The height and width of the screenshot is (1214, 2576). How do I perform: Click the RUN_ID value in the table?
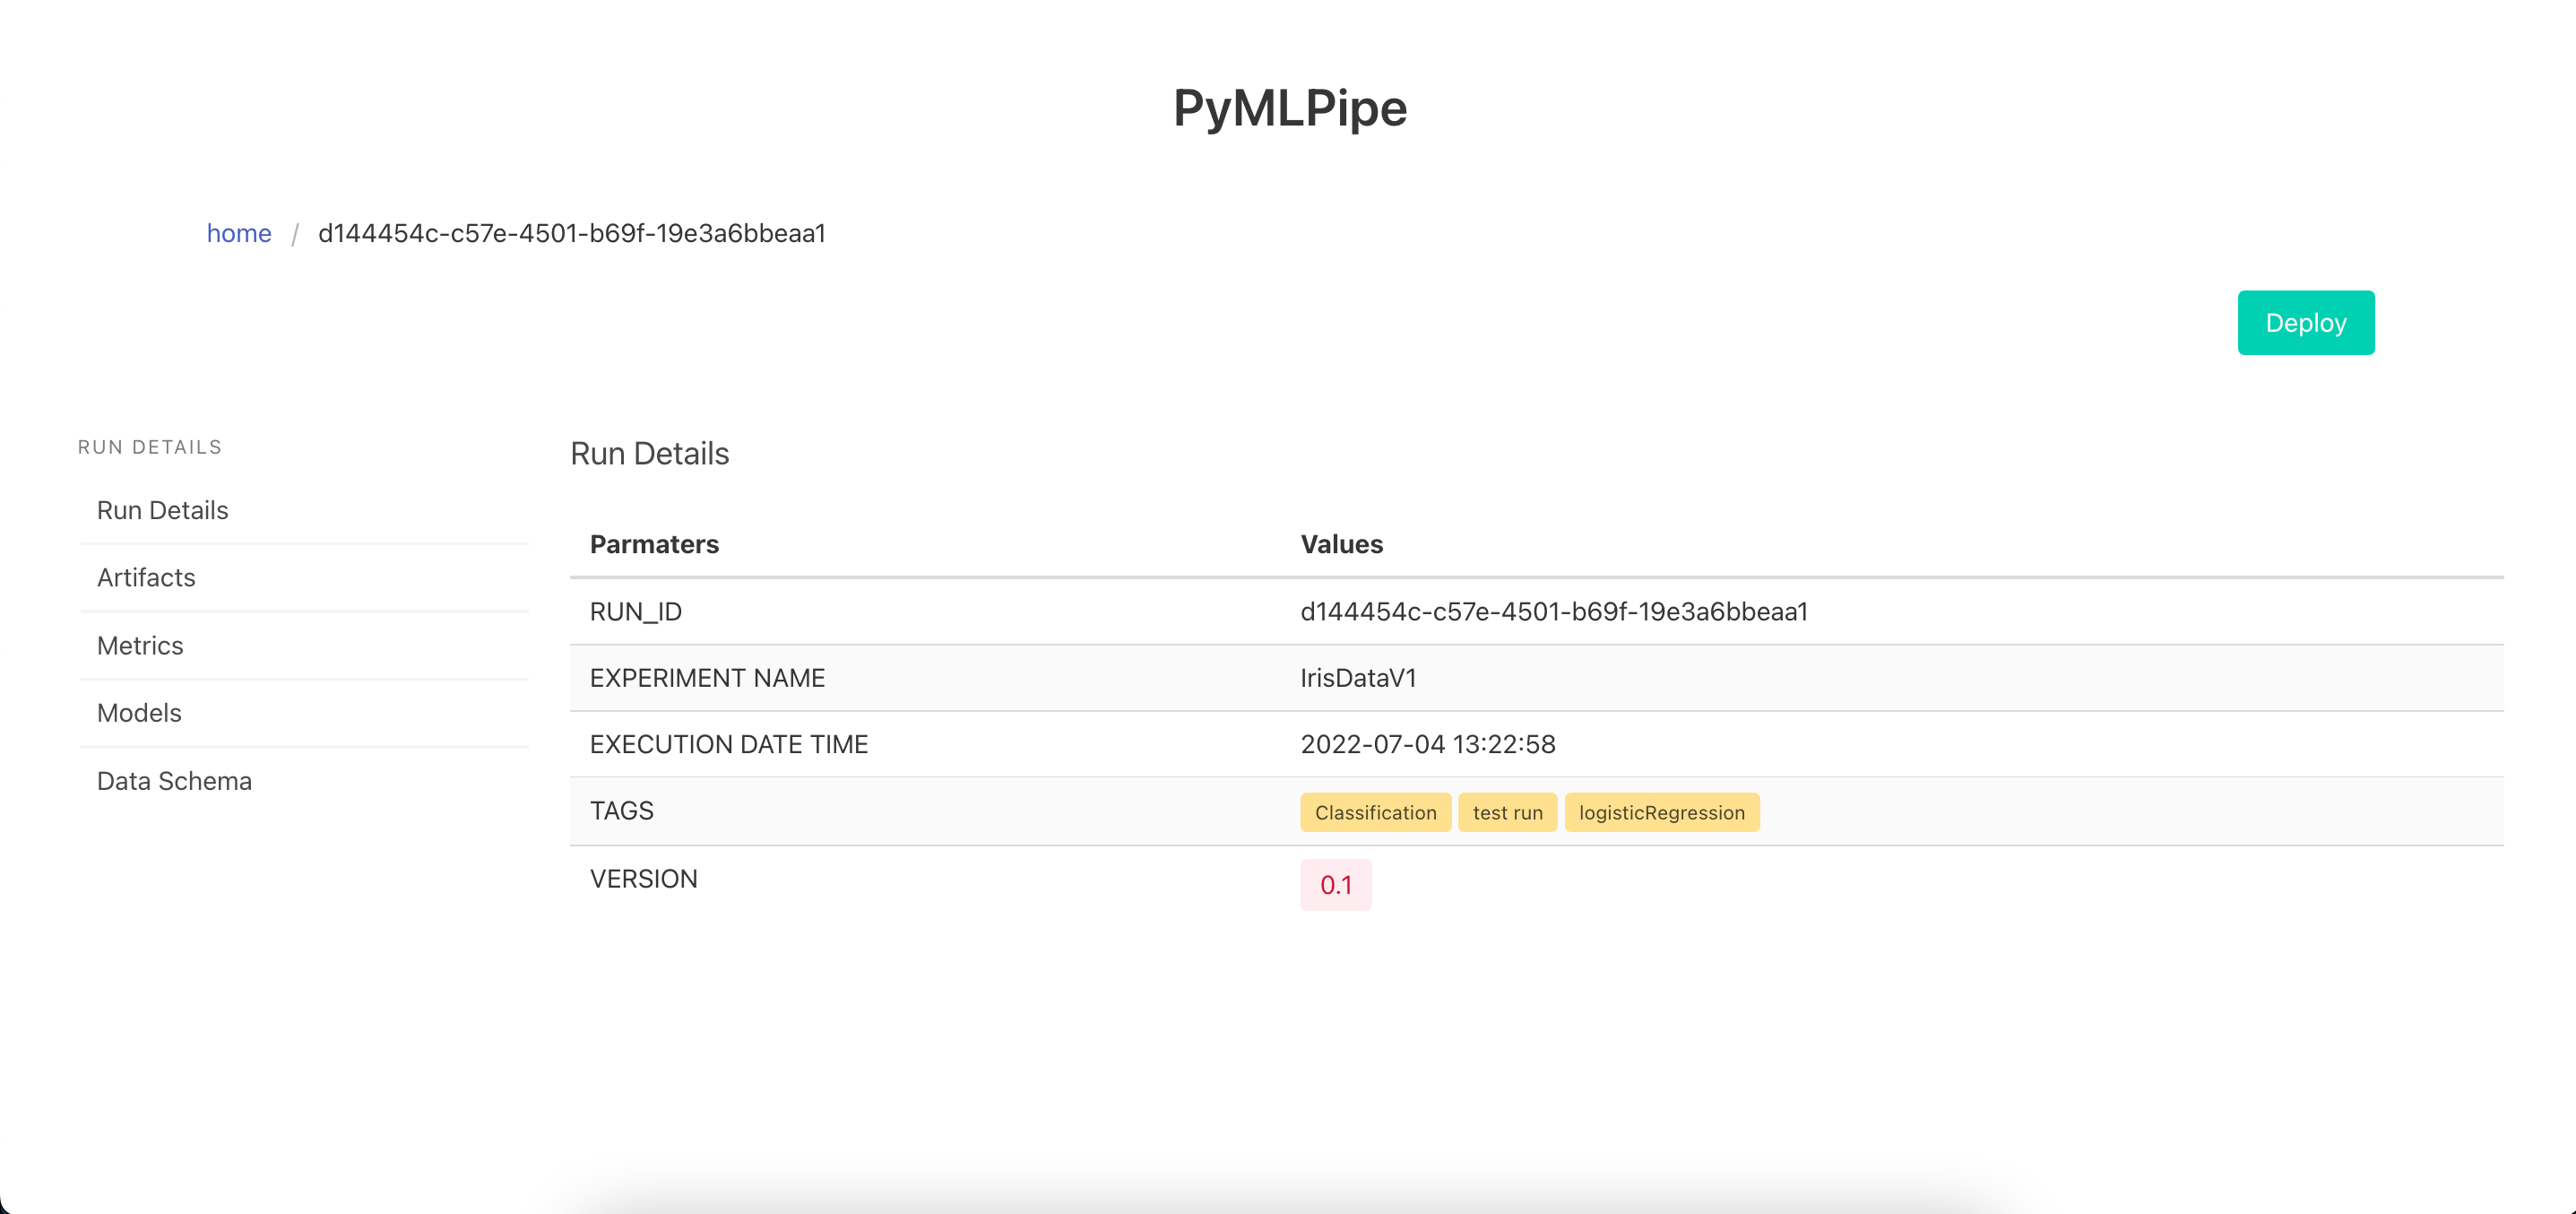pyautogui.click(x=1553, y=611)
